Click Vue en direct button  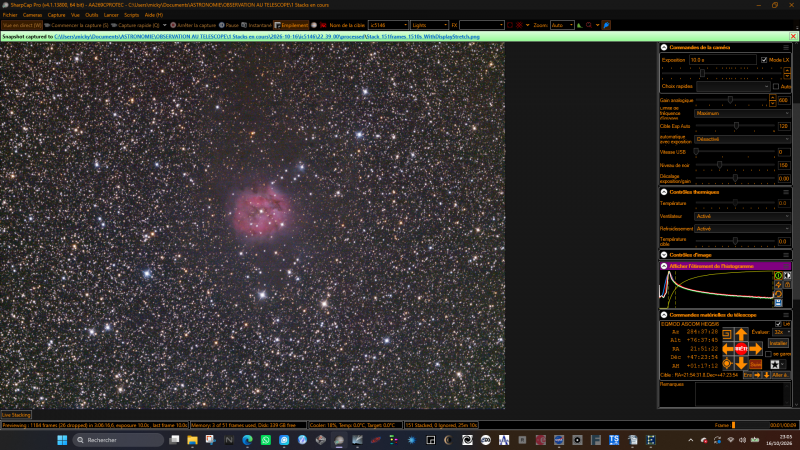[21, 25]
